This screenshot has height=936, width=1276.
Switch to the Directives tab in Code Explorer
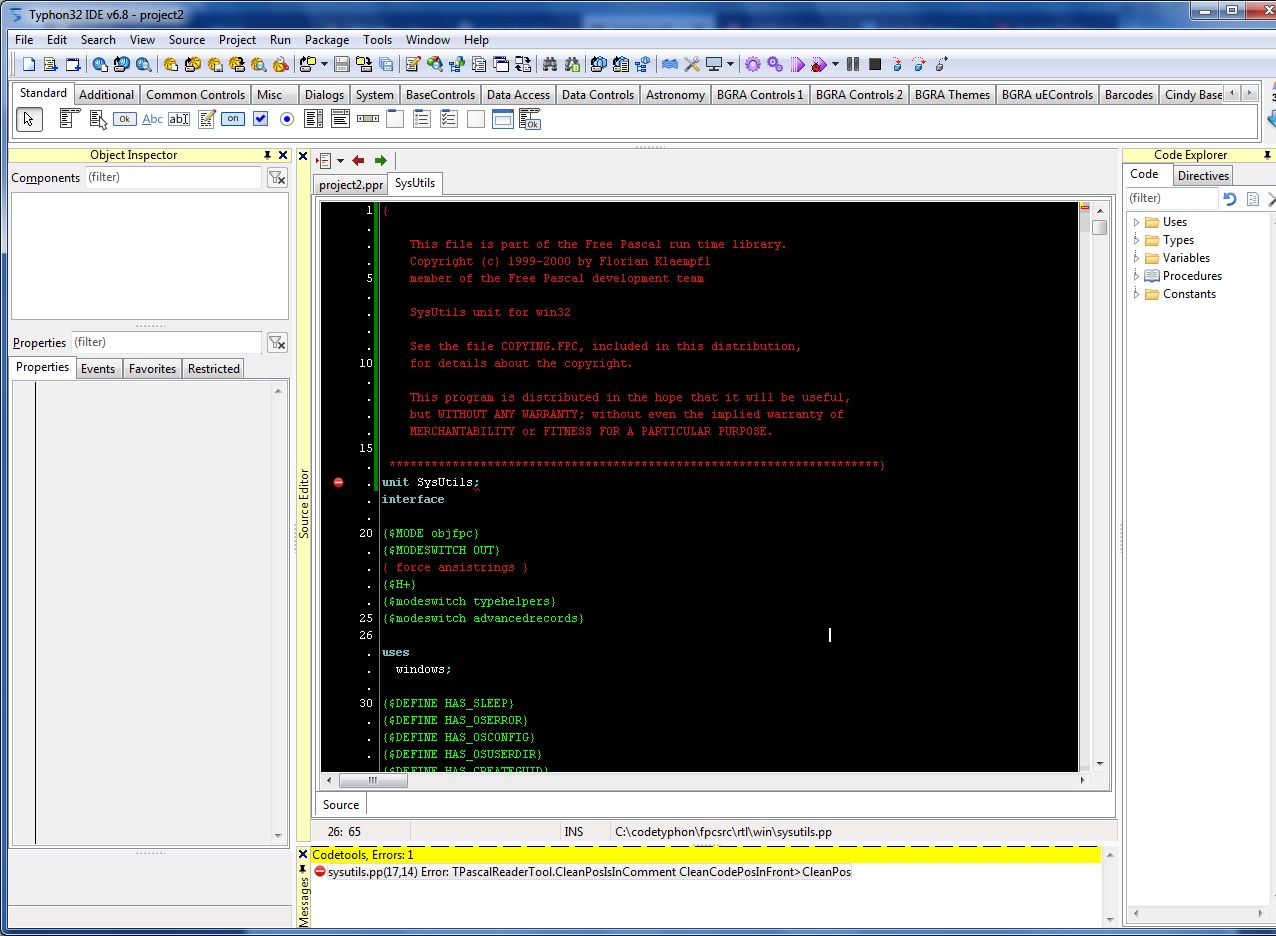click(1202, 176)
